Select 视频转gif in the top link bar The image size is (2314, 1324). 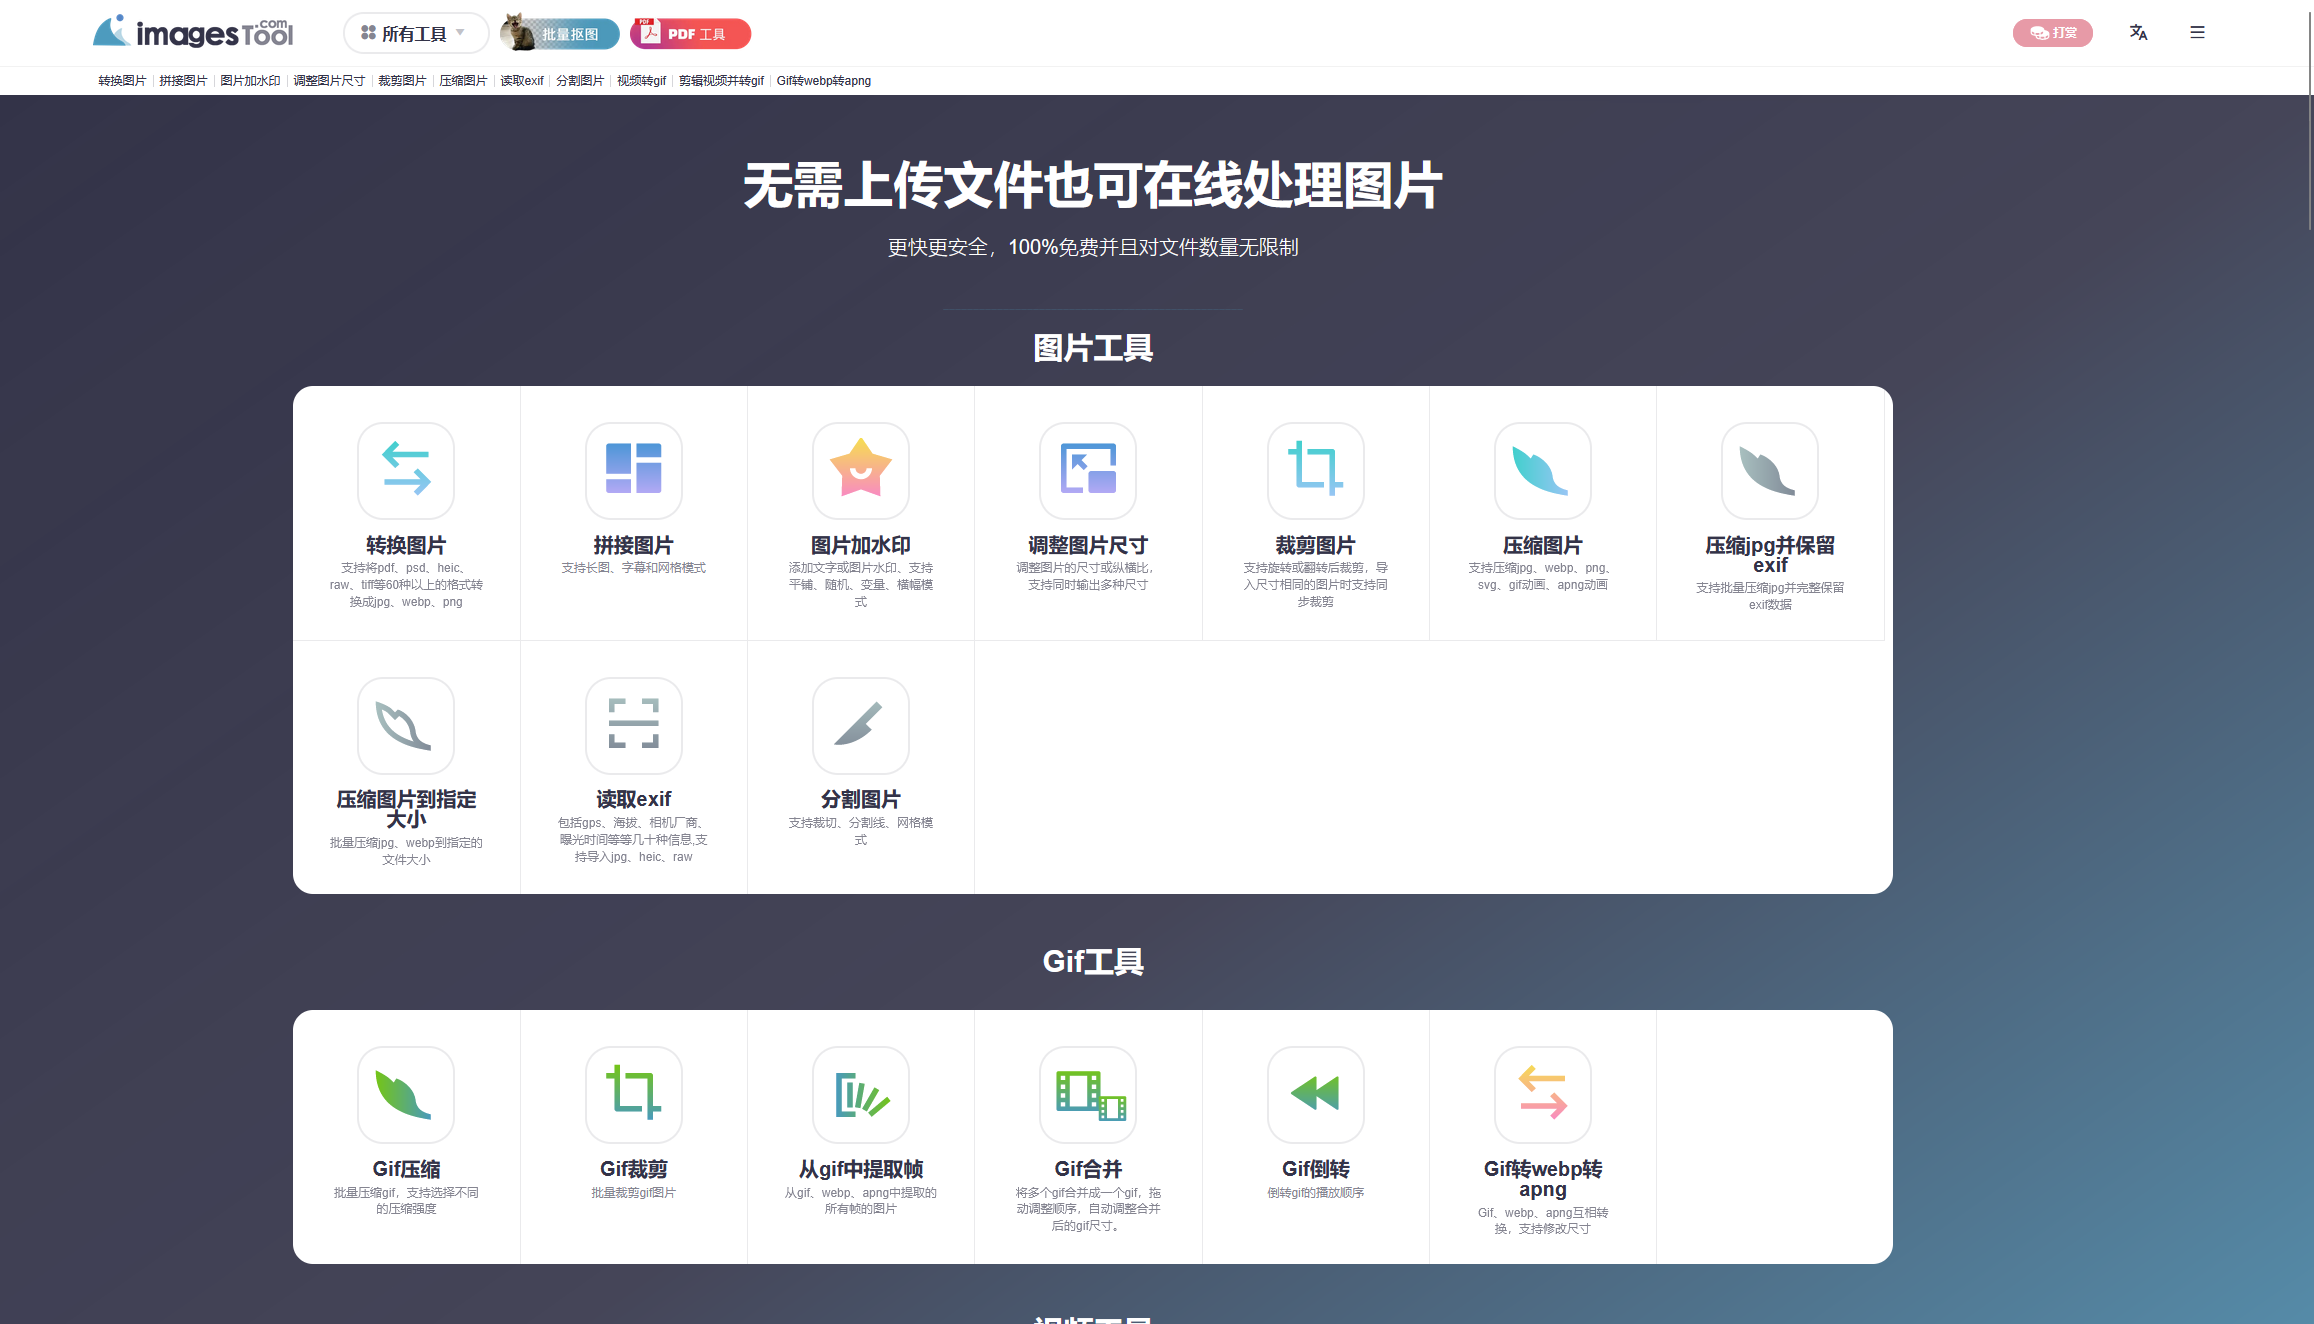tap(641, 81)
